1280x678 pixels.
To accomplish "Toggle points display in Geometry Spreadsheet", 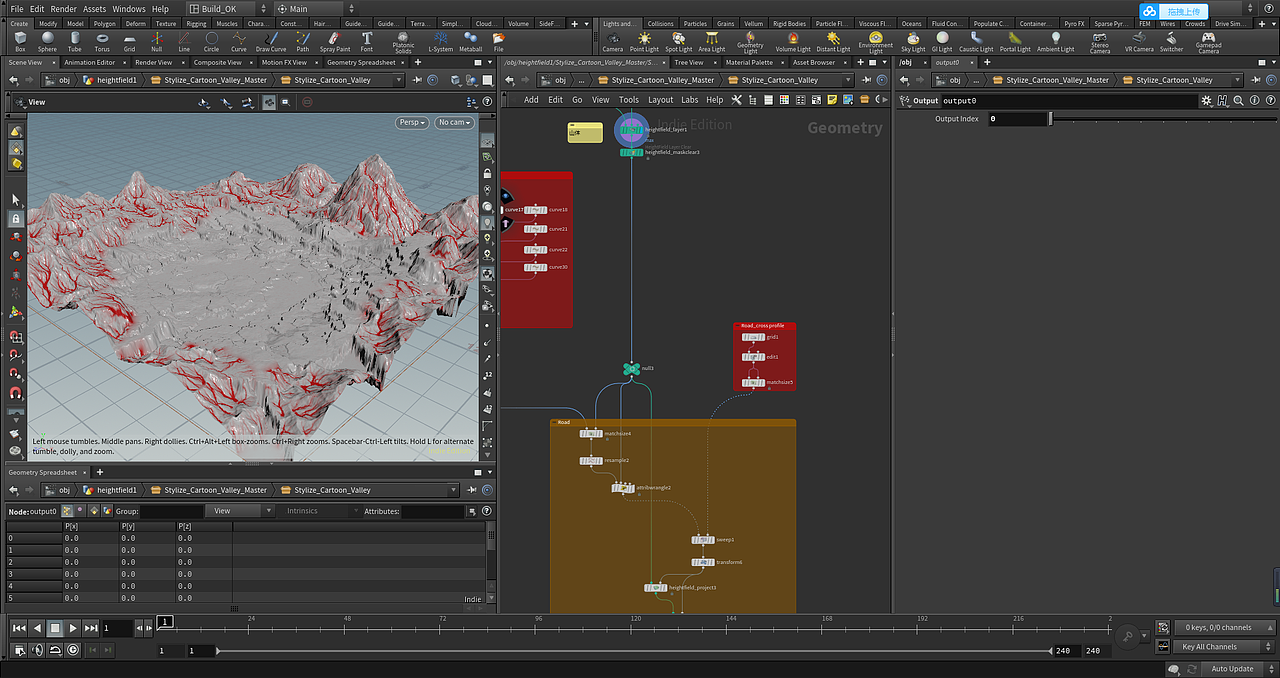I will pos(67,511).
